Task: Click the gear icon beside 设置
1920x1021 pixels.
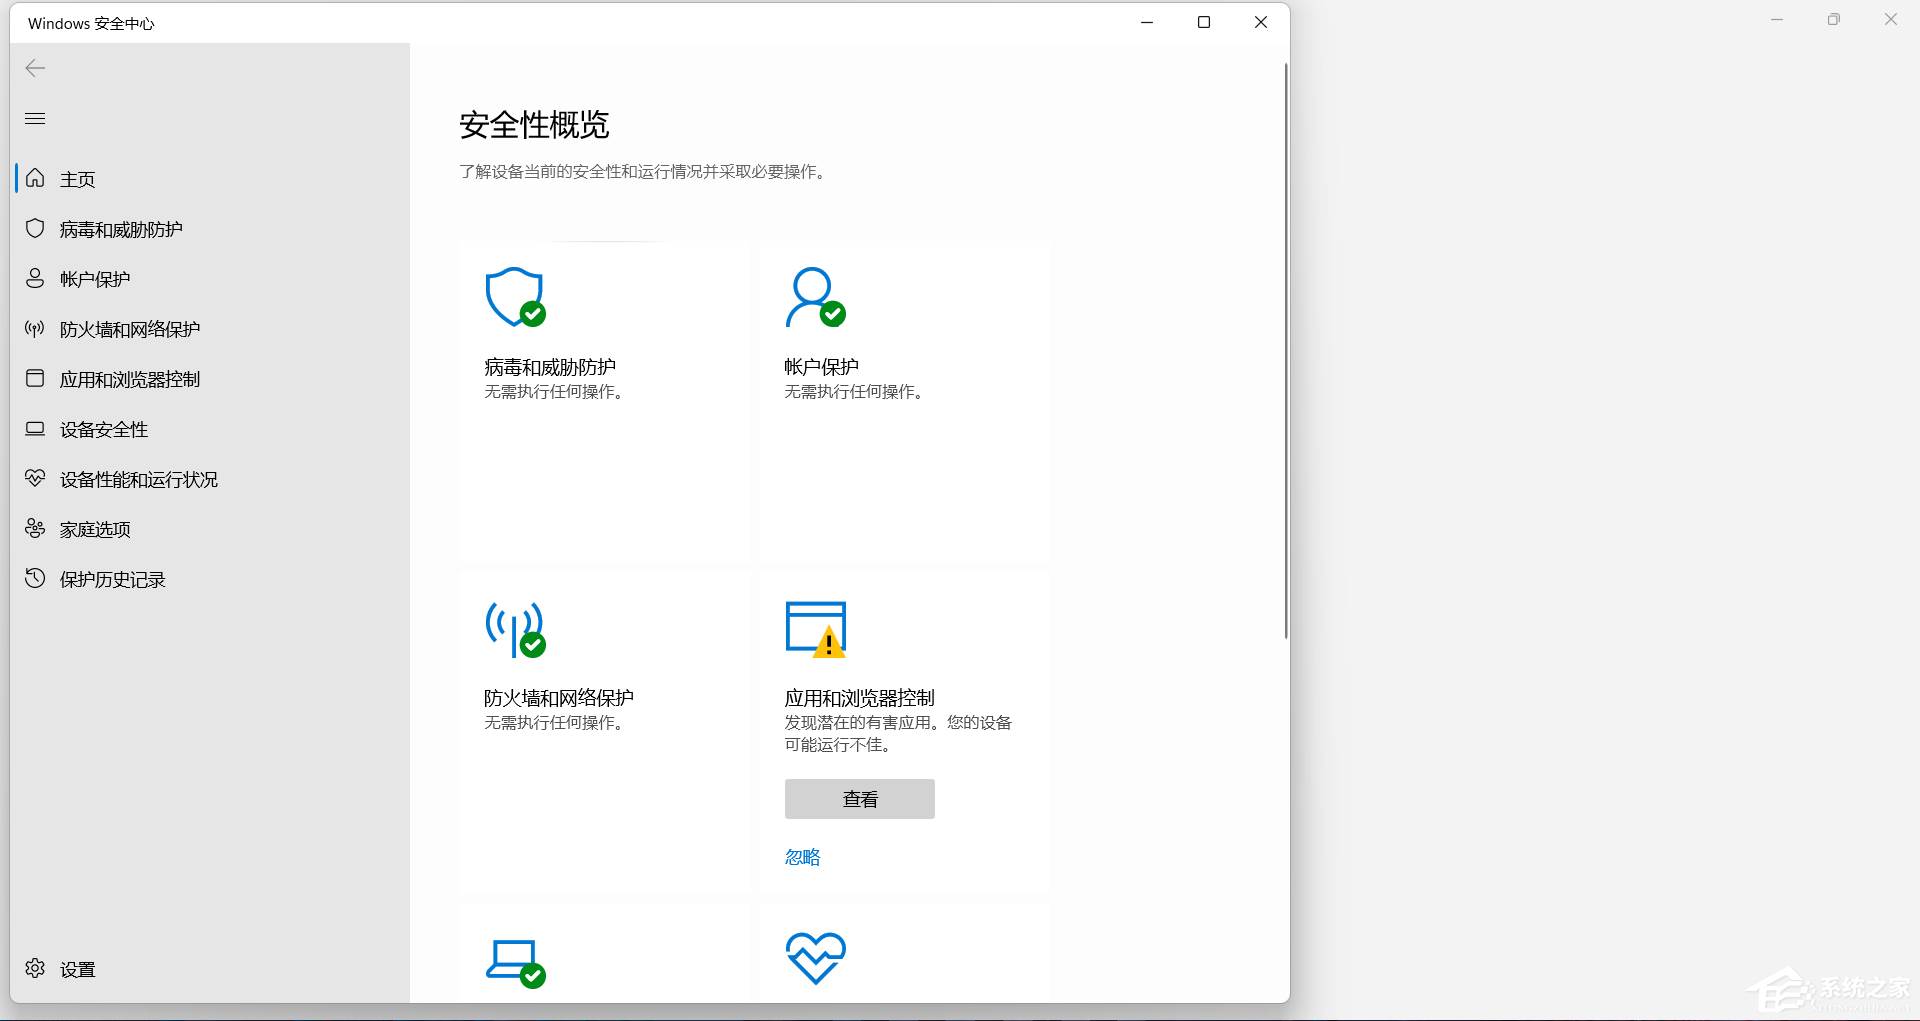Action: click(x=35, y=968)
